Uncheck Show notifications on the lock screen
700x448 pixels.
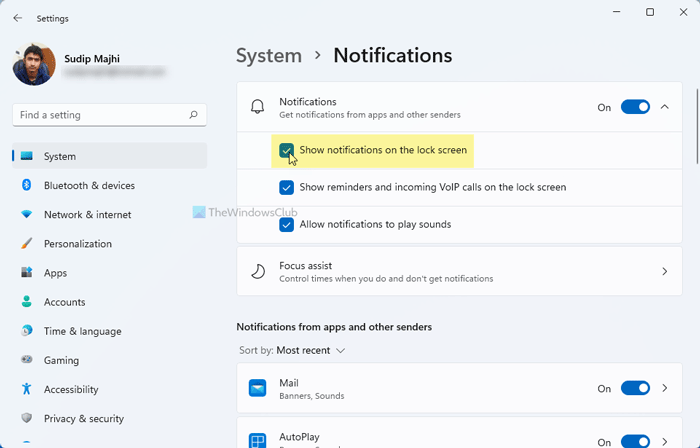[x=287, y=150]
